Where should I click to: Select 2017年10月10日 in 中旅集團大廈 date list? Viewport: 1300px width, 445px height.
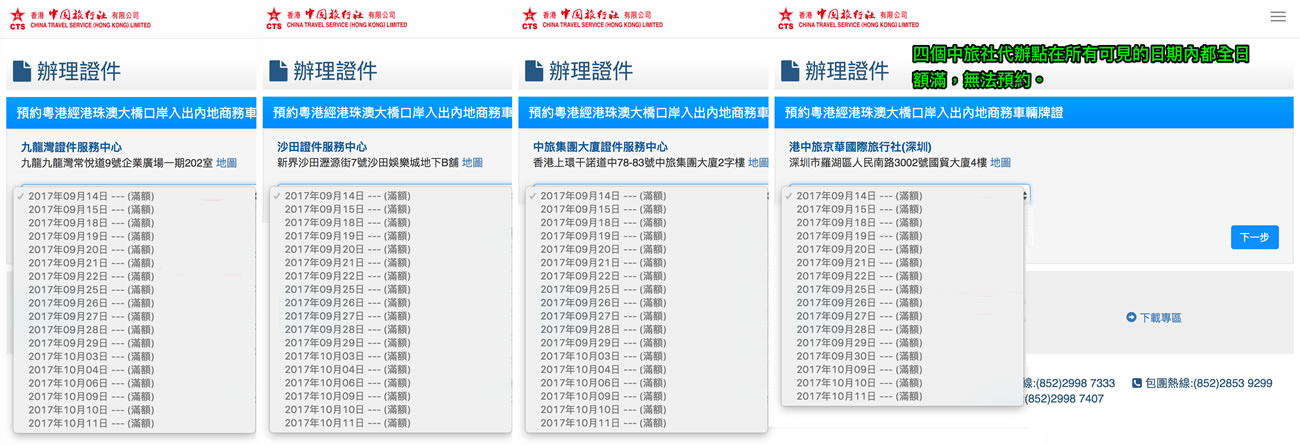[647, 410]
